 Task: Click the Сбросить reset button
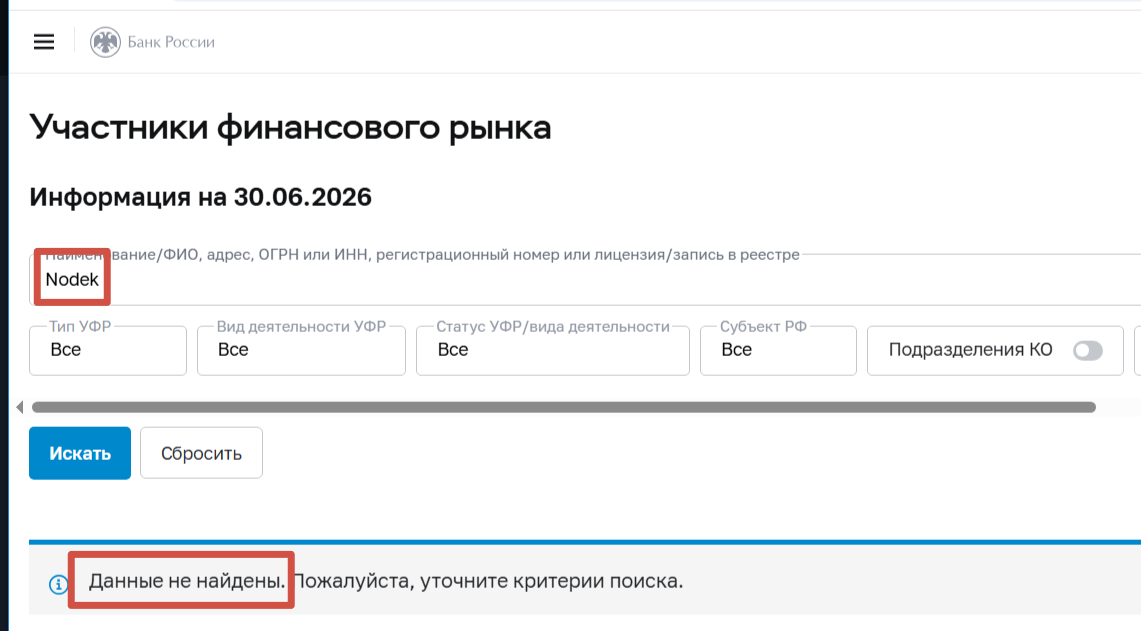(202, 453)
